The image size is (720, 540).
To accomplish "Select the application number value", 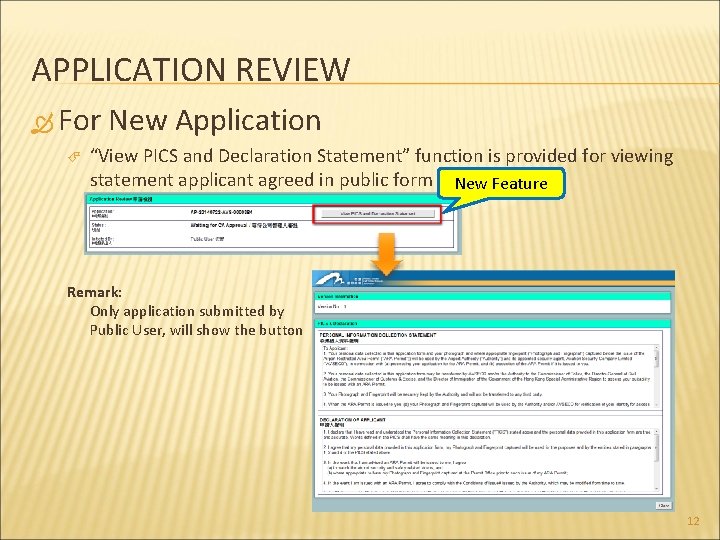I will [x=221, y=212].
